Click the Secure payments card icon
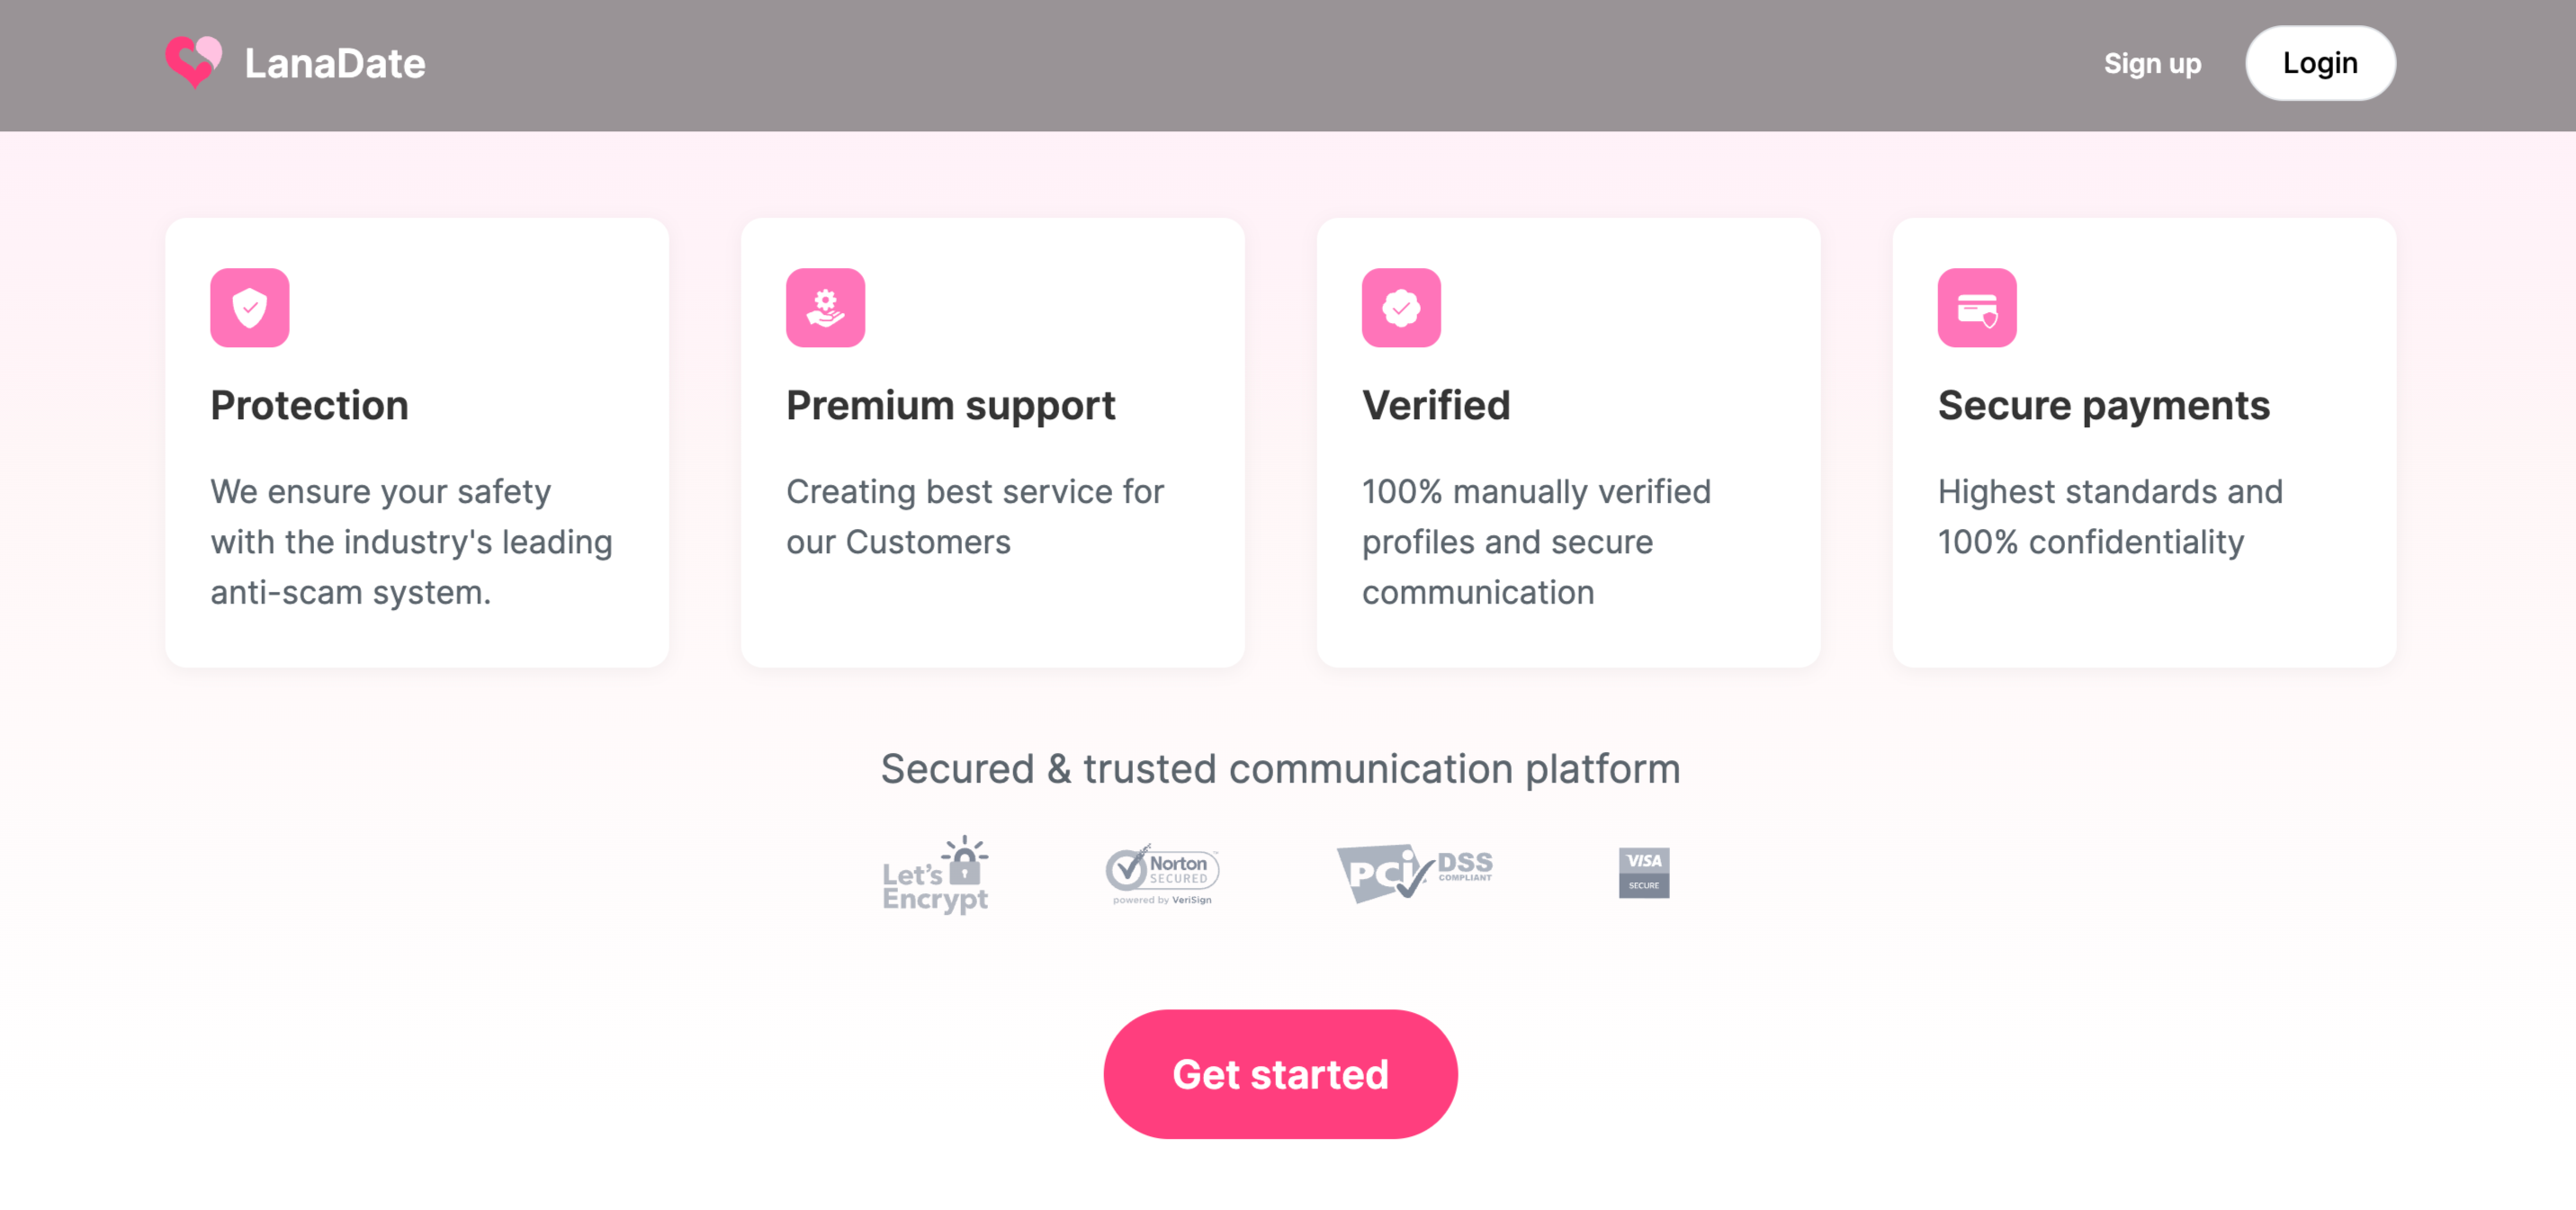Image resolution: width=2576 pixels, height=1210 pixels. click(1976, 307)
